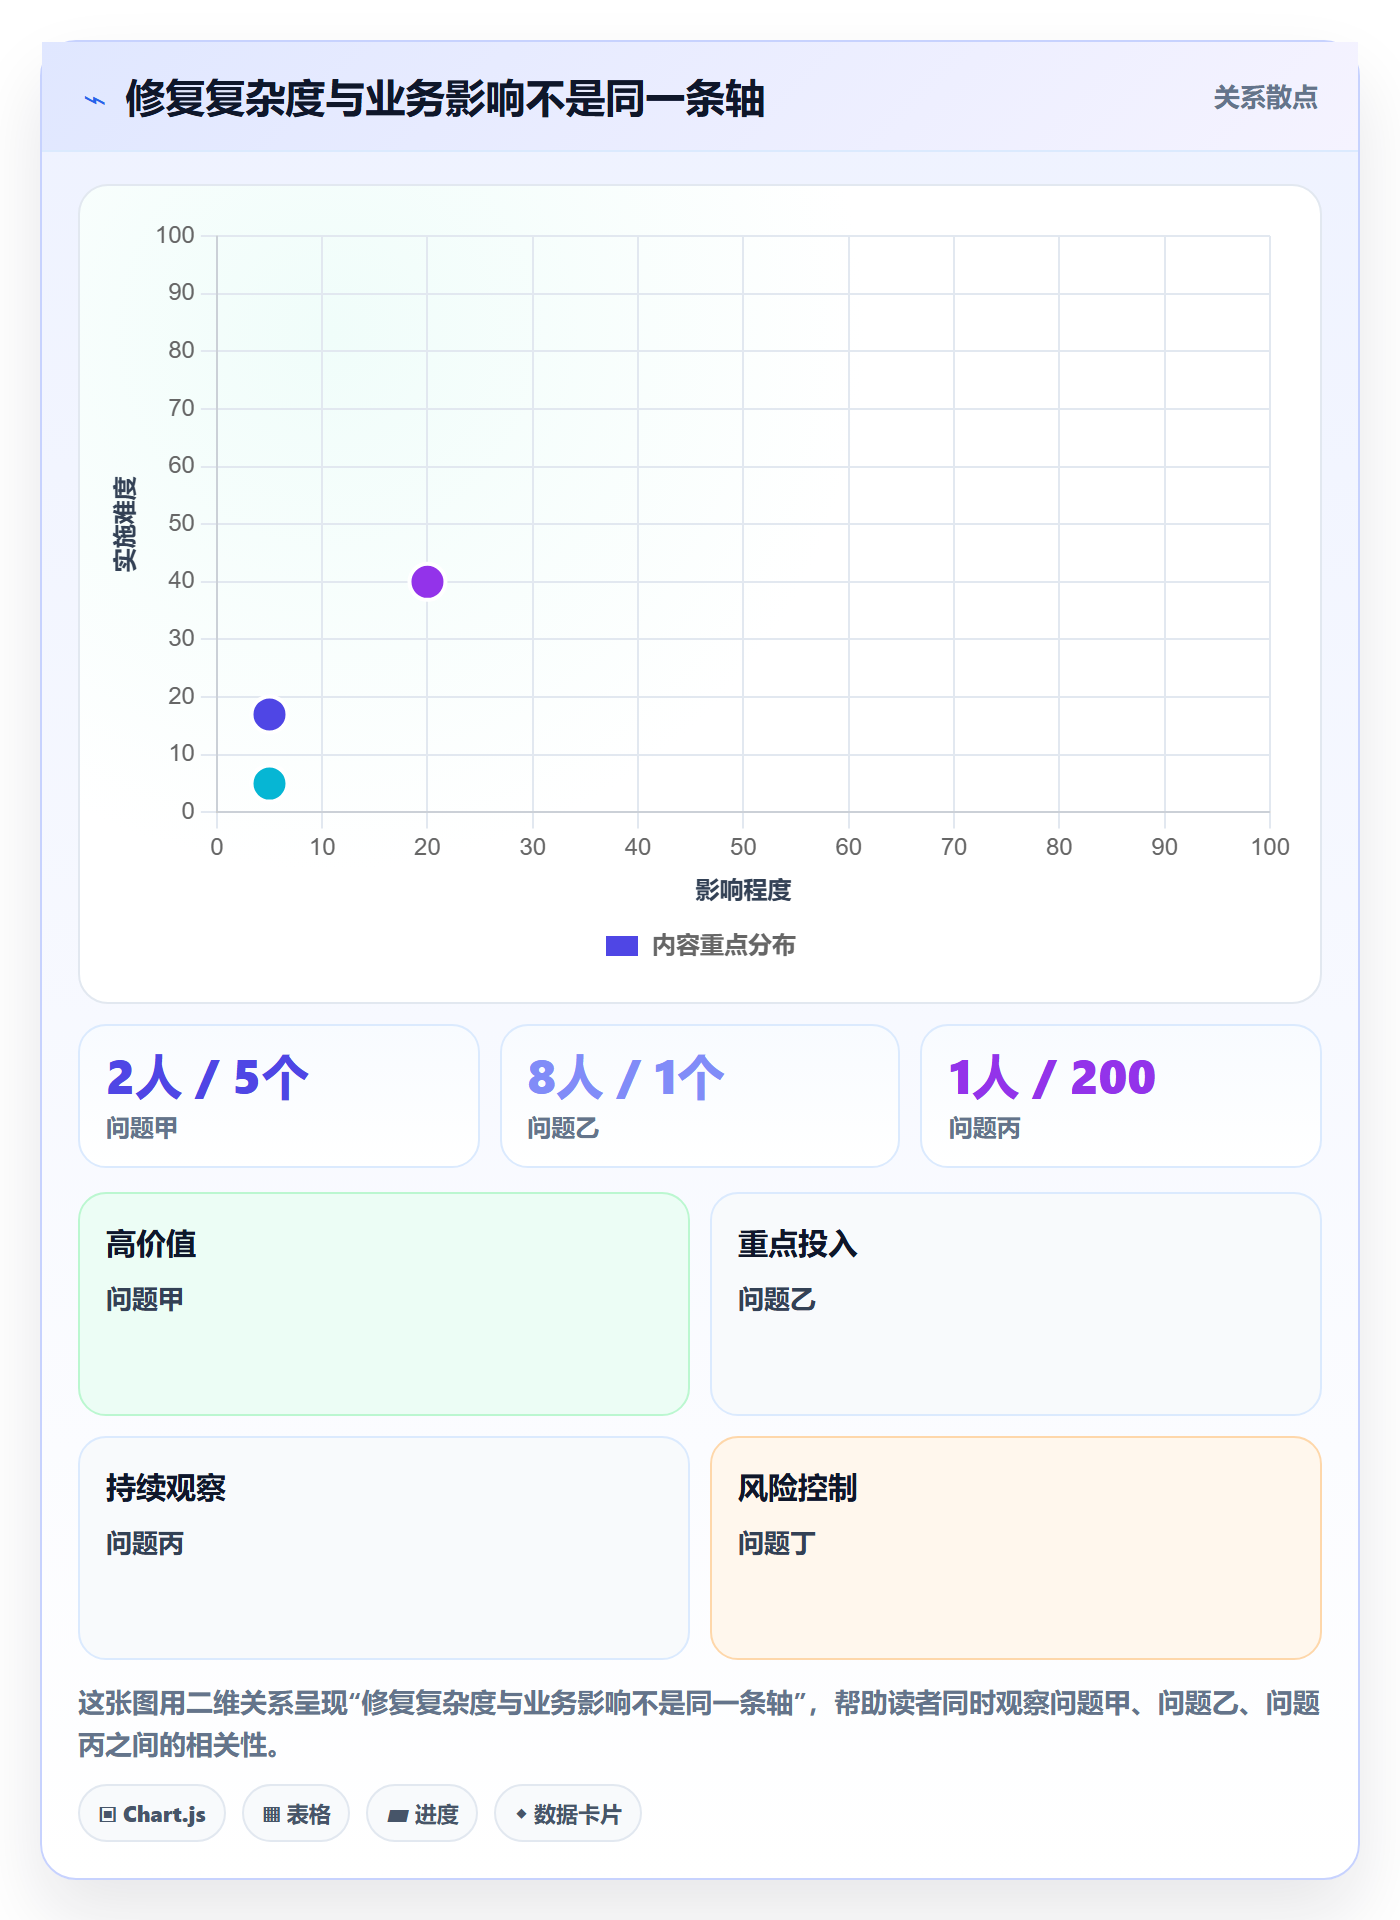Select the 2人 / 5个 stat value

(208, 1078)
